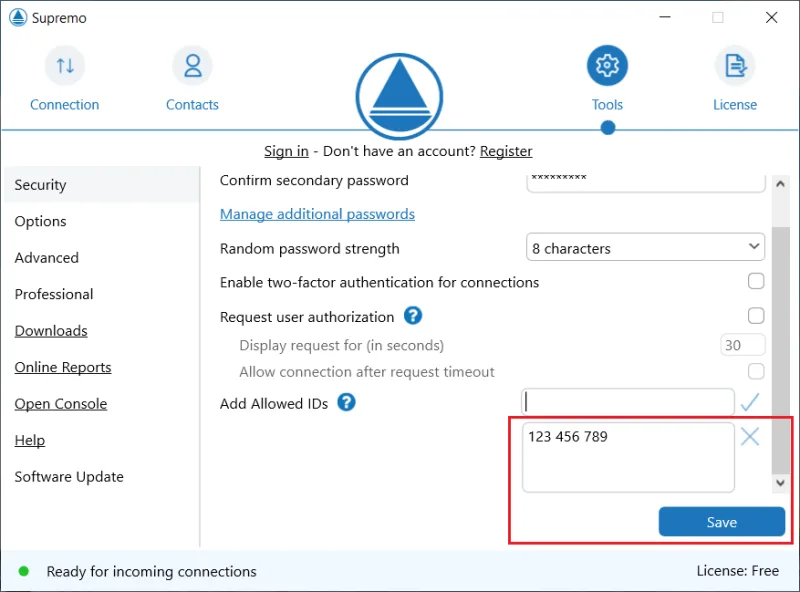Minimize the Supremo window
800x592 pixels.
[x=665, y=17]
